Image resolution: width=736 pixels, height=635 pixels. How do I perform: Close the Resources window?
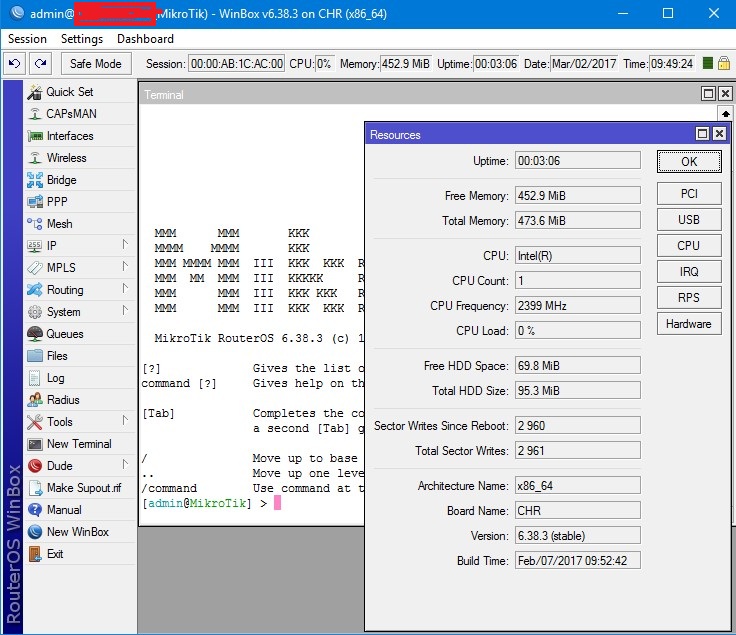pos(719,134)
